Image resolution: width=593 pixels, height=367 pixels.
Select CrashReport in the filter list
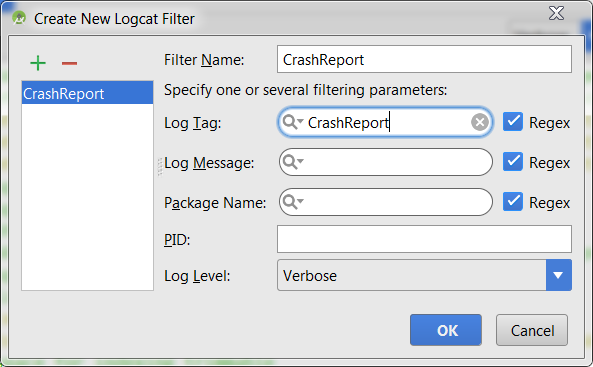[87, 93]
